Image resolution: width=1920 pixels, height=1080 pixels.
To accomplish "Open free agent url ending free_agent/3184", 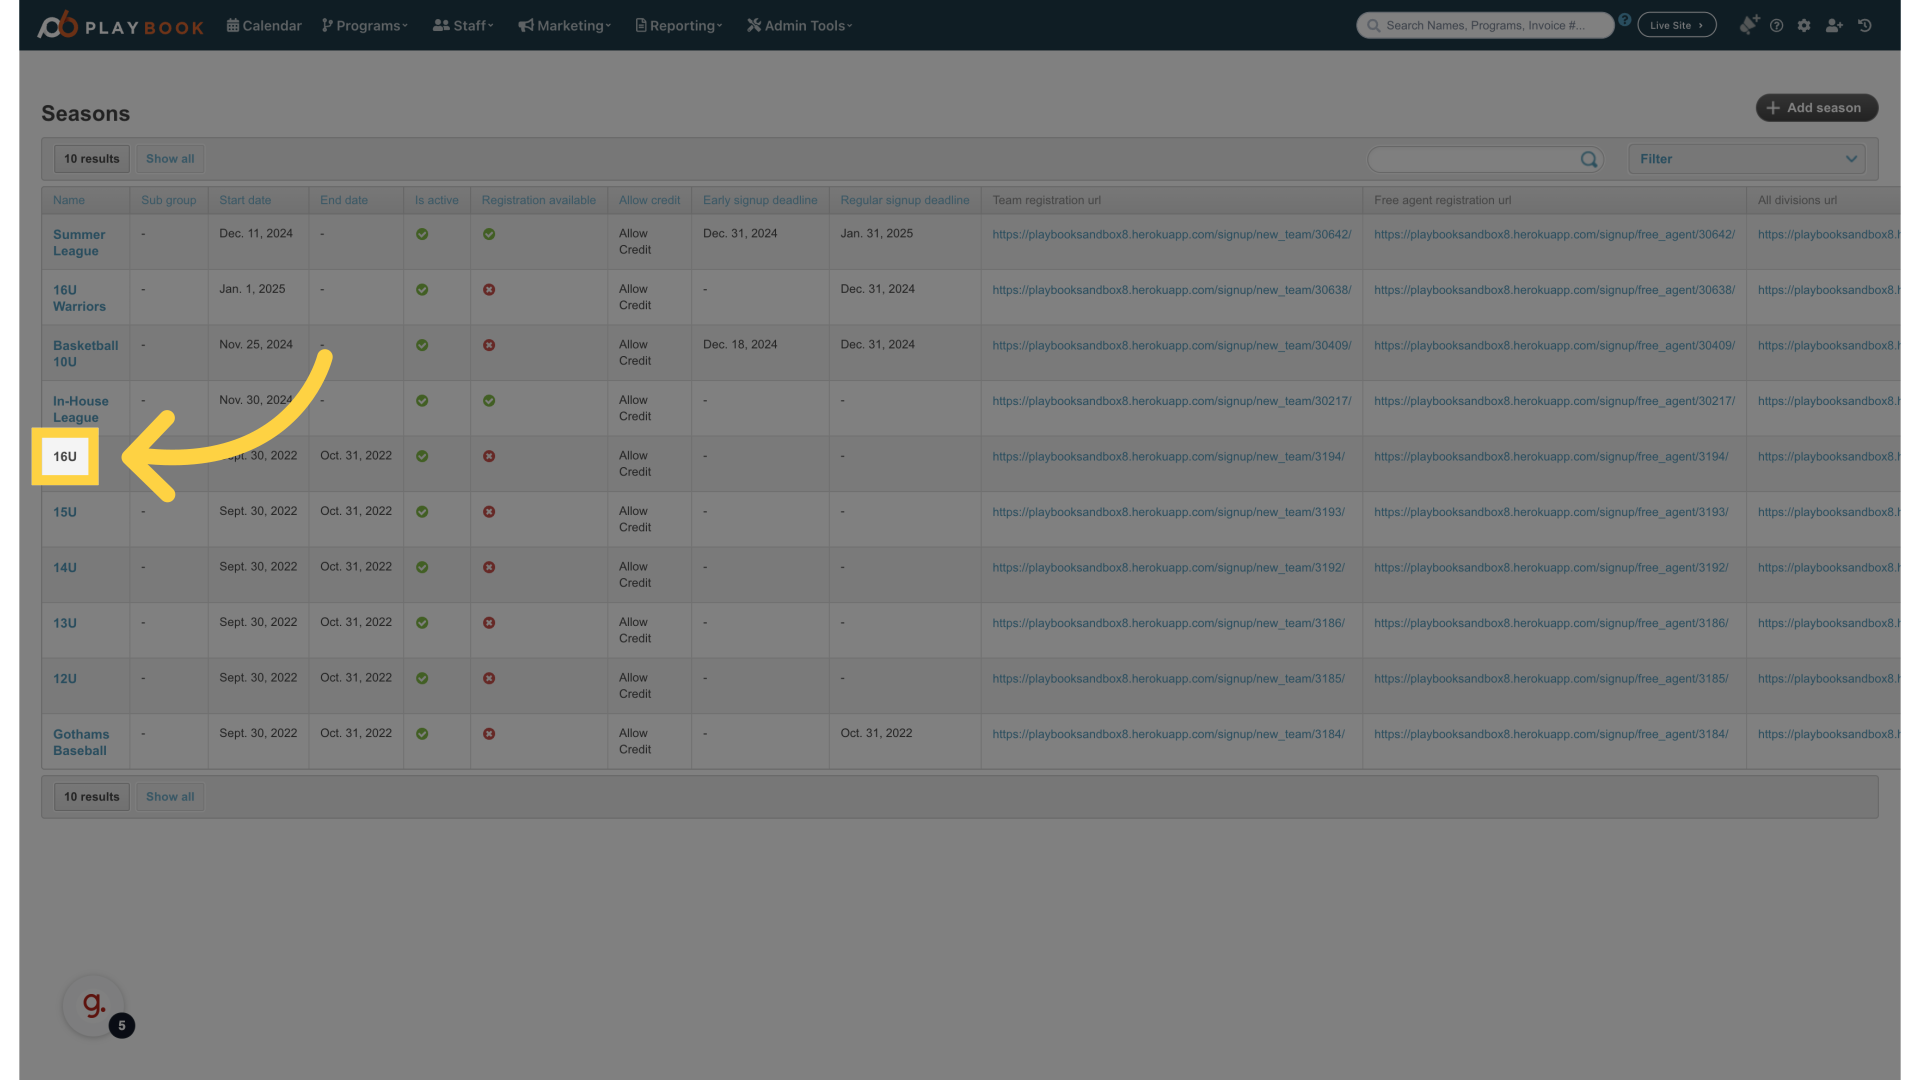I will [x=1551, y=734].
